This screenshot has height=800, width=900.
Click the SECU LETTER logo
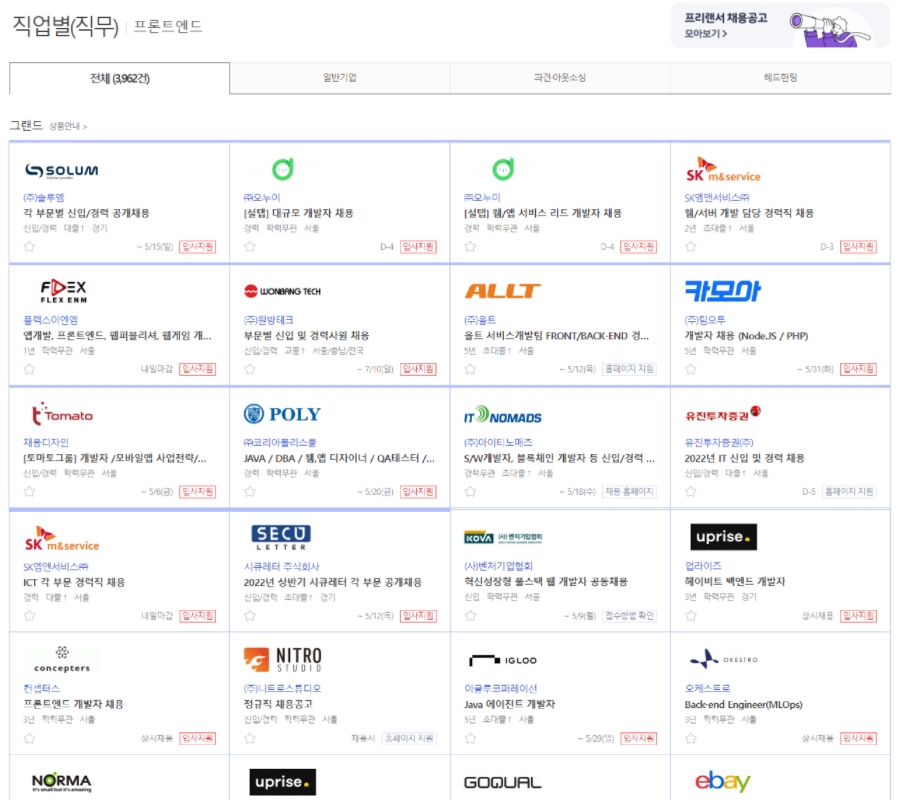coord(281,537)
